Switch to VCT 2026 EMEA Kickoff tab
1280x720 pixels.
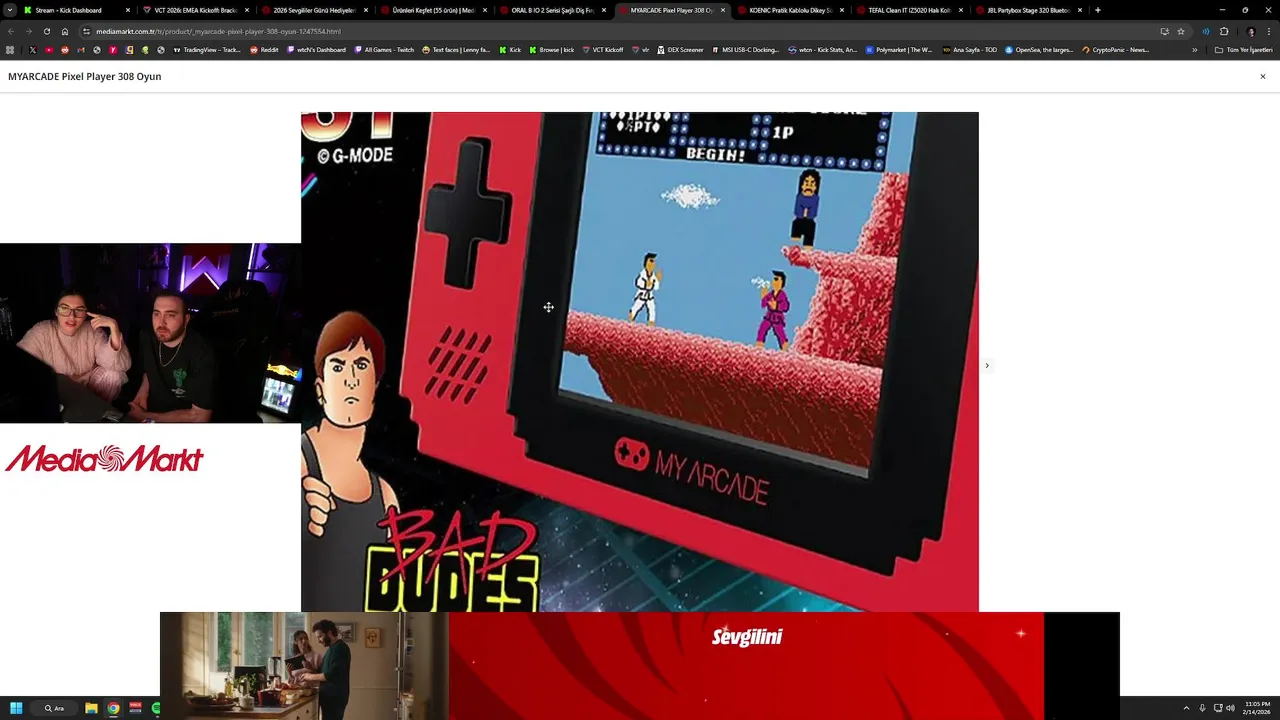click(x=194, y=10)
